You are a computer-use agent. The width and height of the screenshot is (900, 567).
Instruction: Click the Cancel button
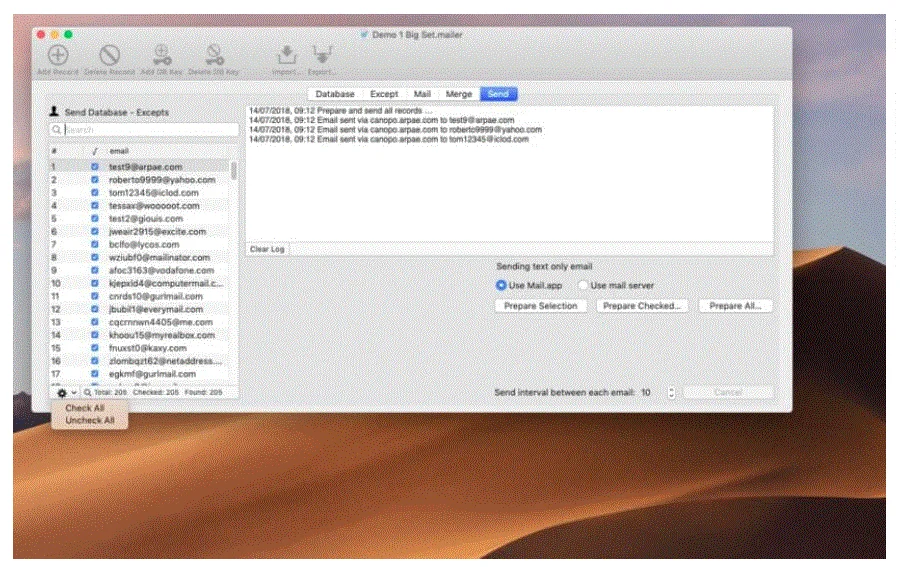click(x=728, y=393)
